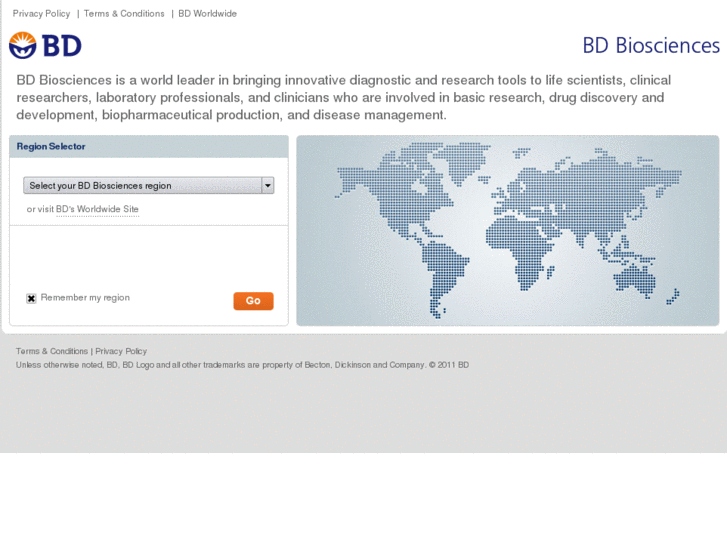
Task: Open Privacy Policy in top navigation
Action: click(x=41, y=13)
